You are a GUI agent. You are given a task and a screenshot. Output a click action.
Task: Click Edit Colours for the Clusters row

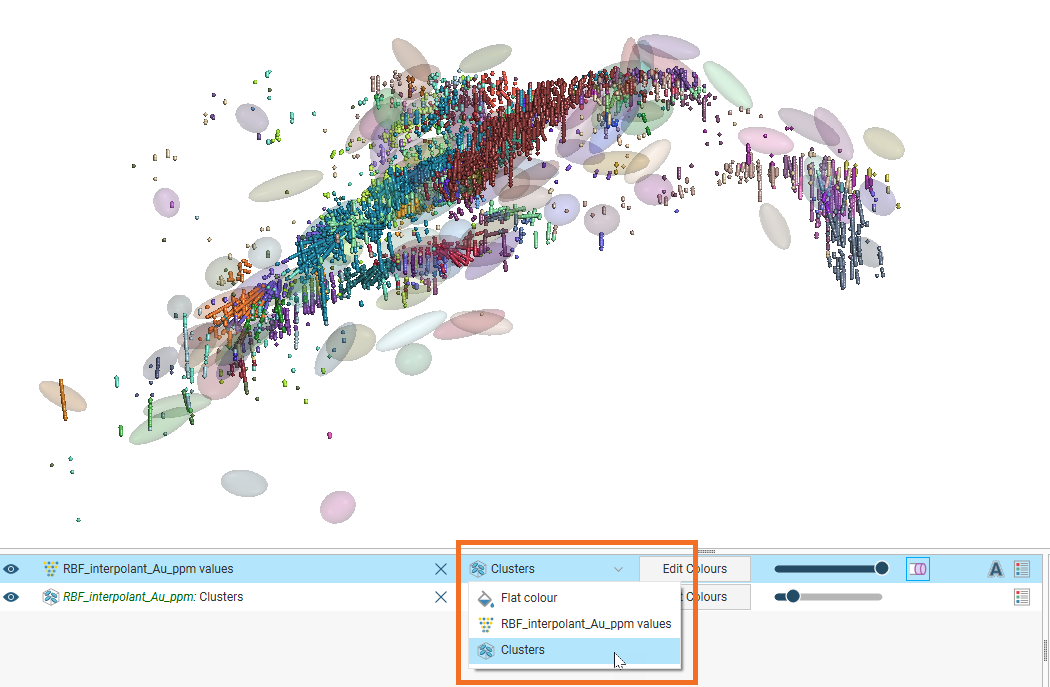tap(715, 597)
